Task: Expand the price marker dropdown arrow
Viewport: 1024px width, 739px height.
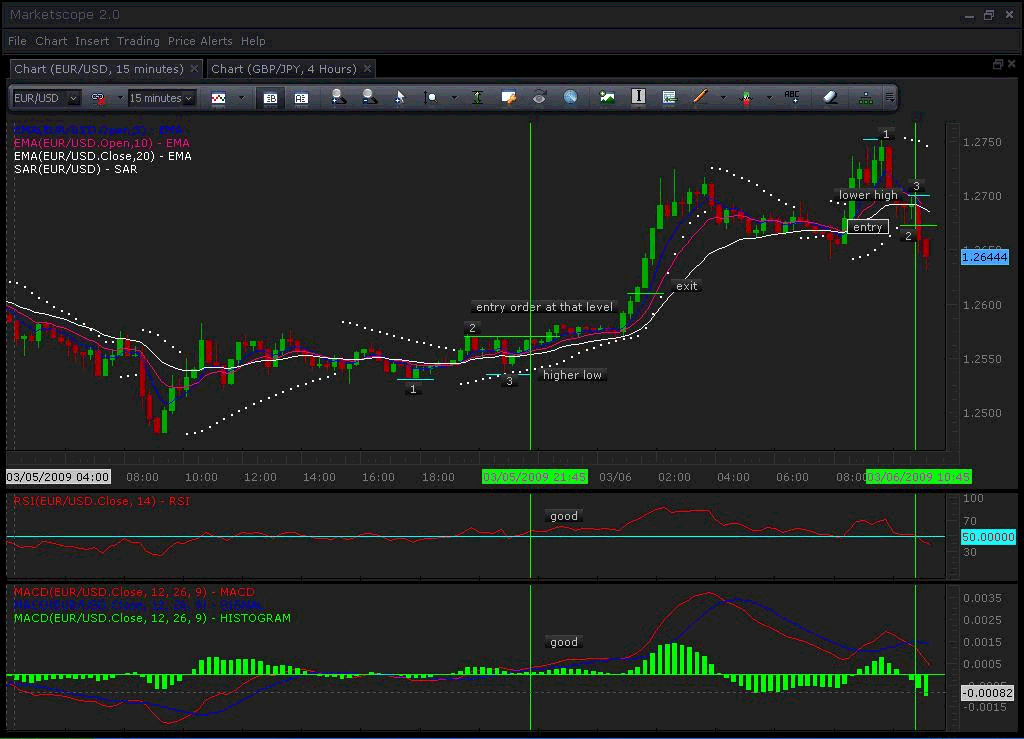Action: (x=769, y=98)
